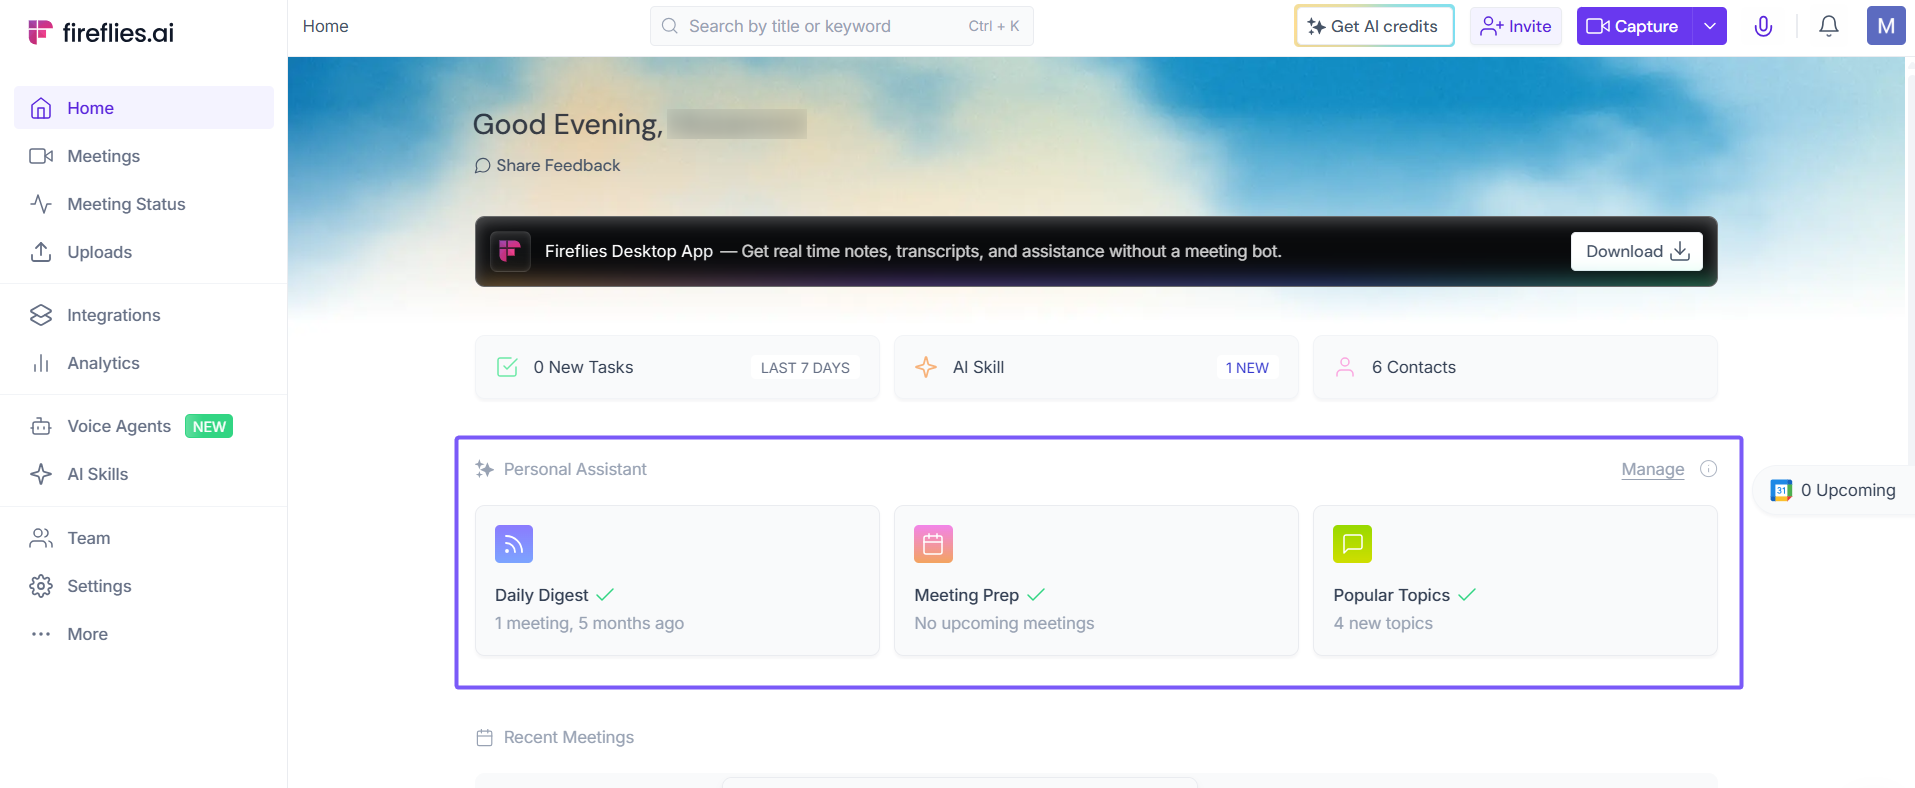The height and width of the screenshot is (788, 1915).
Task: Click the Recent Meetings heading
Action: tap(569, 737)
